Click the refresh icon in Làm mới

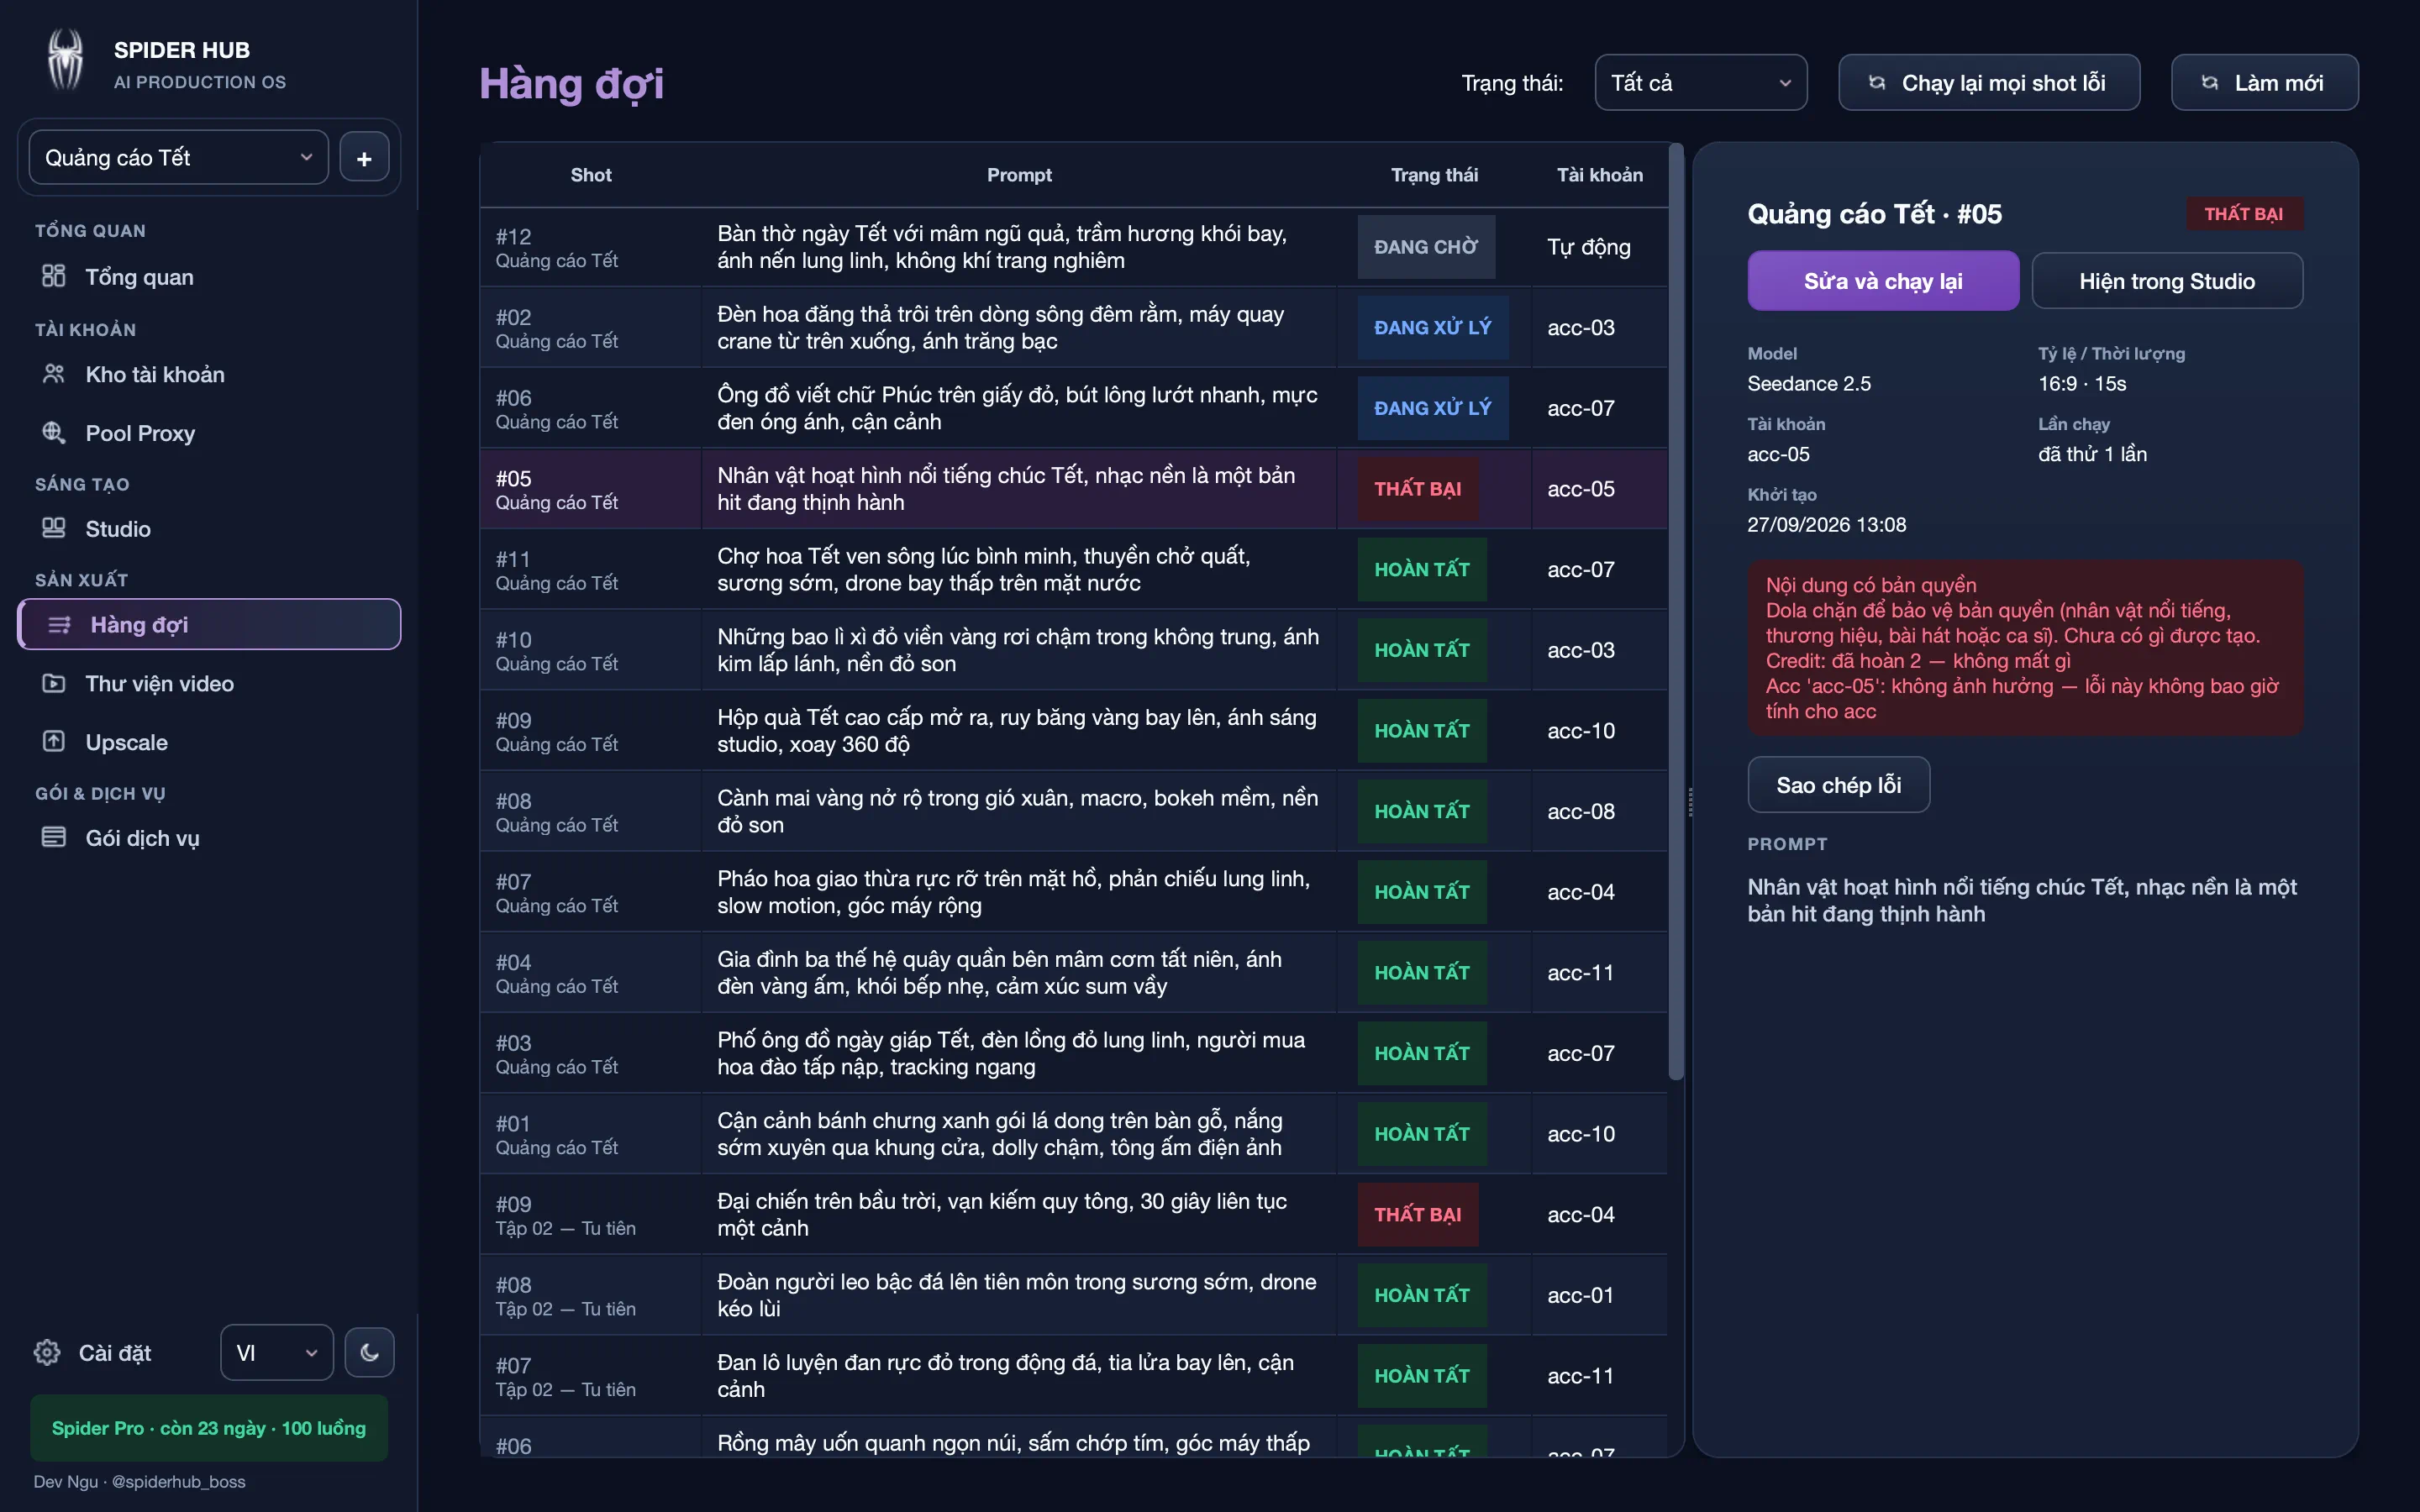coord(2210,83)
